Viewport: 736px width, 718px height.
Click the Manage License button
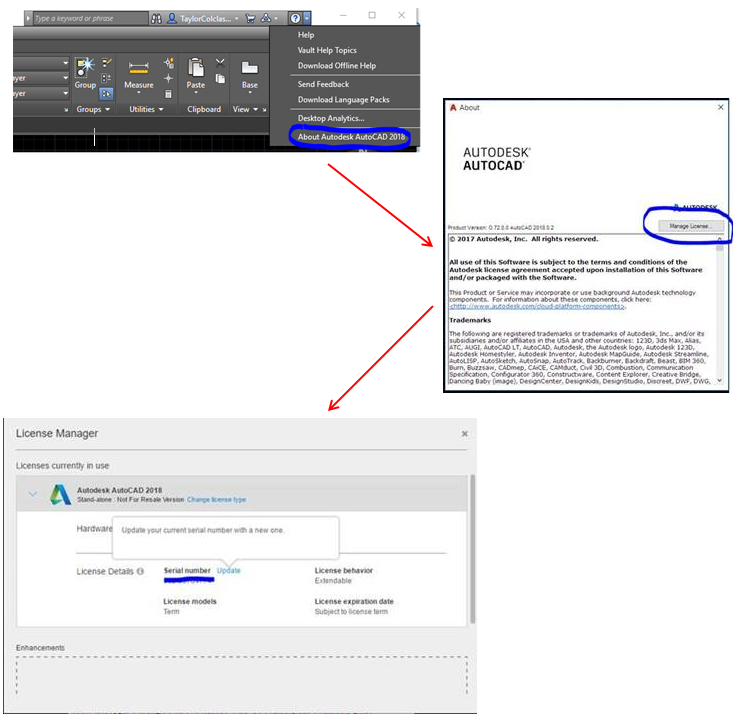[690, 226]
